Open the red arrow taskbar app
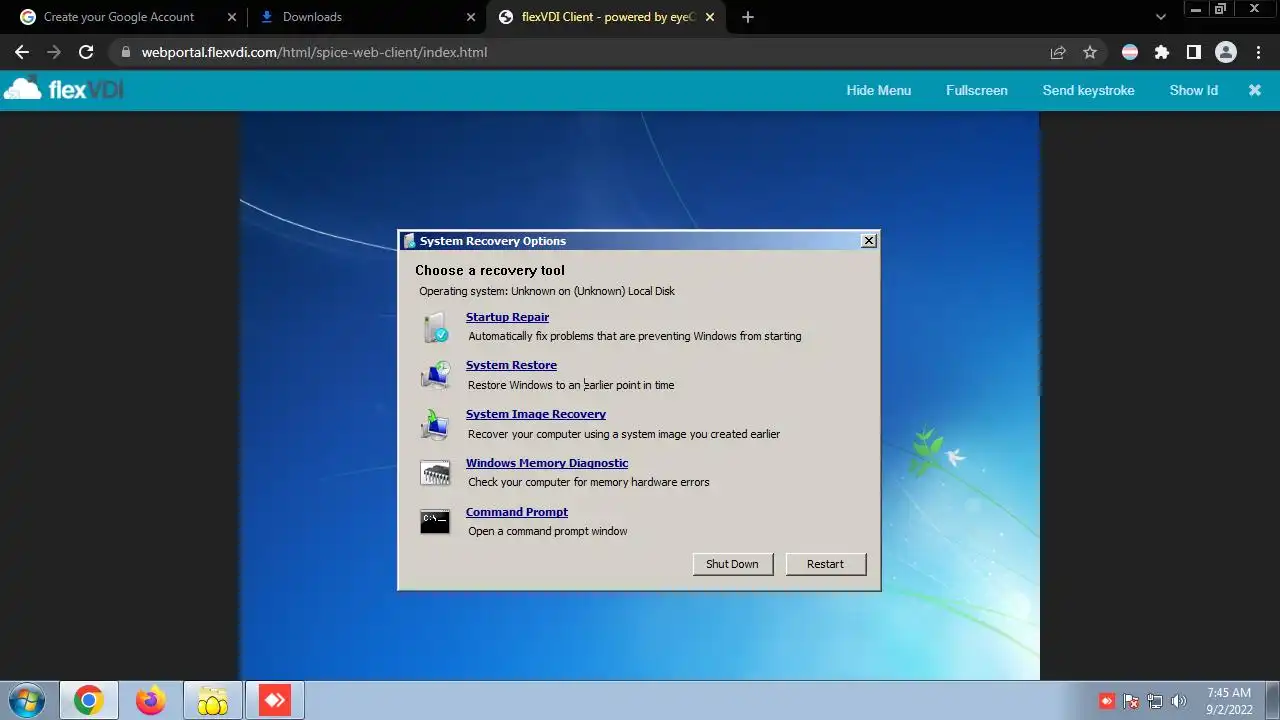 coord(275,700)
